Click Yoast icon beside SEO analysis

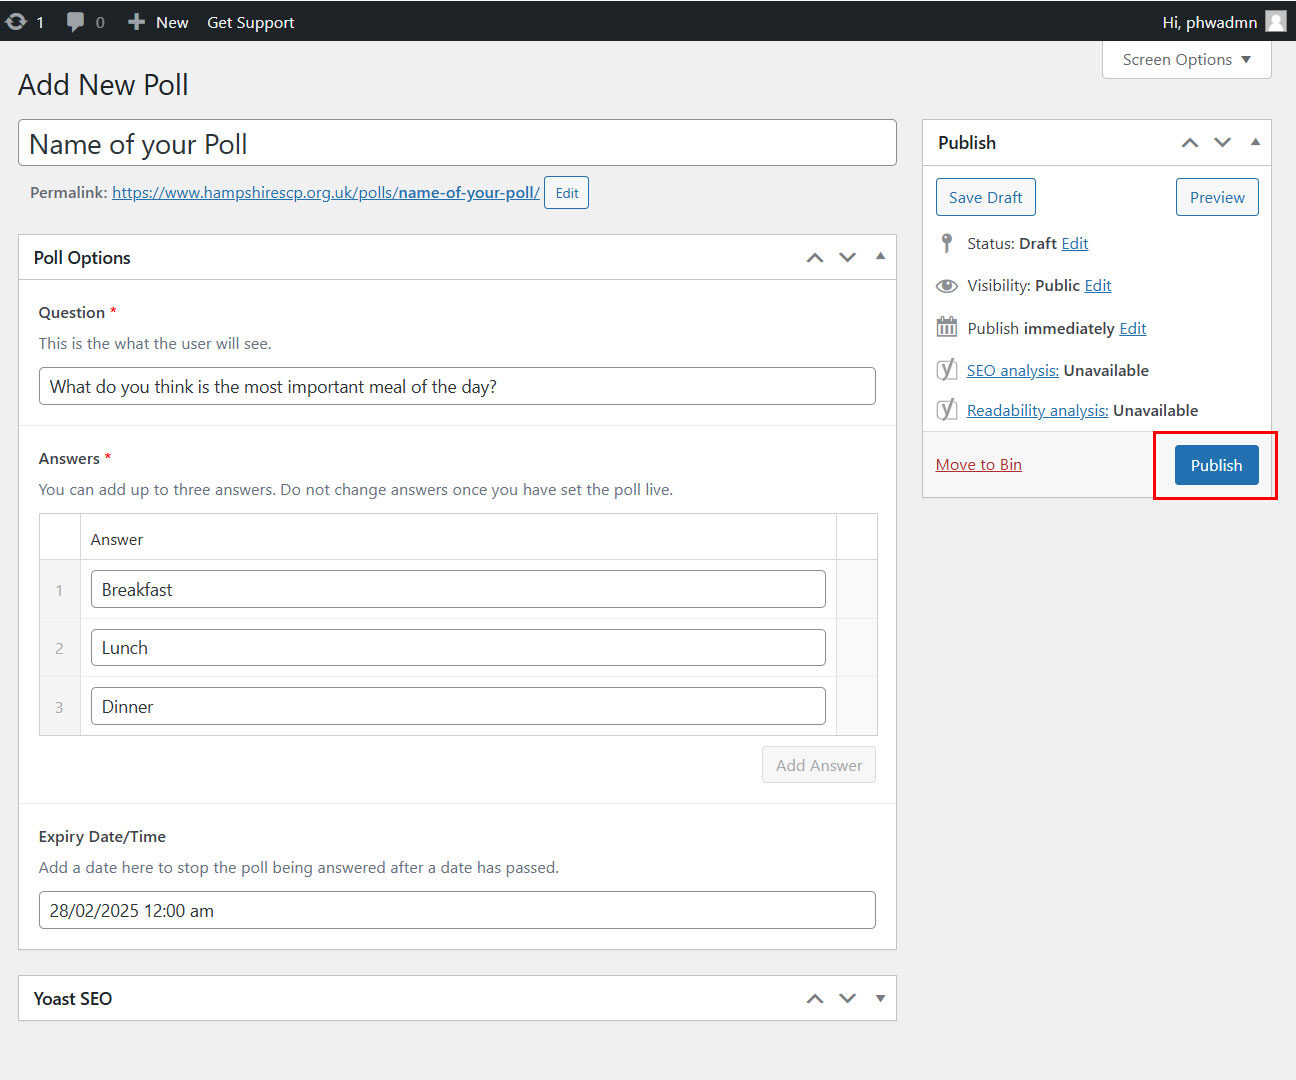pyautogui.click(x=946, y=370)
